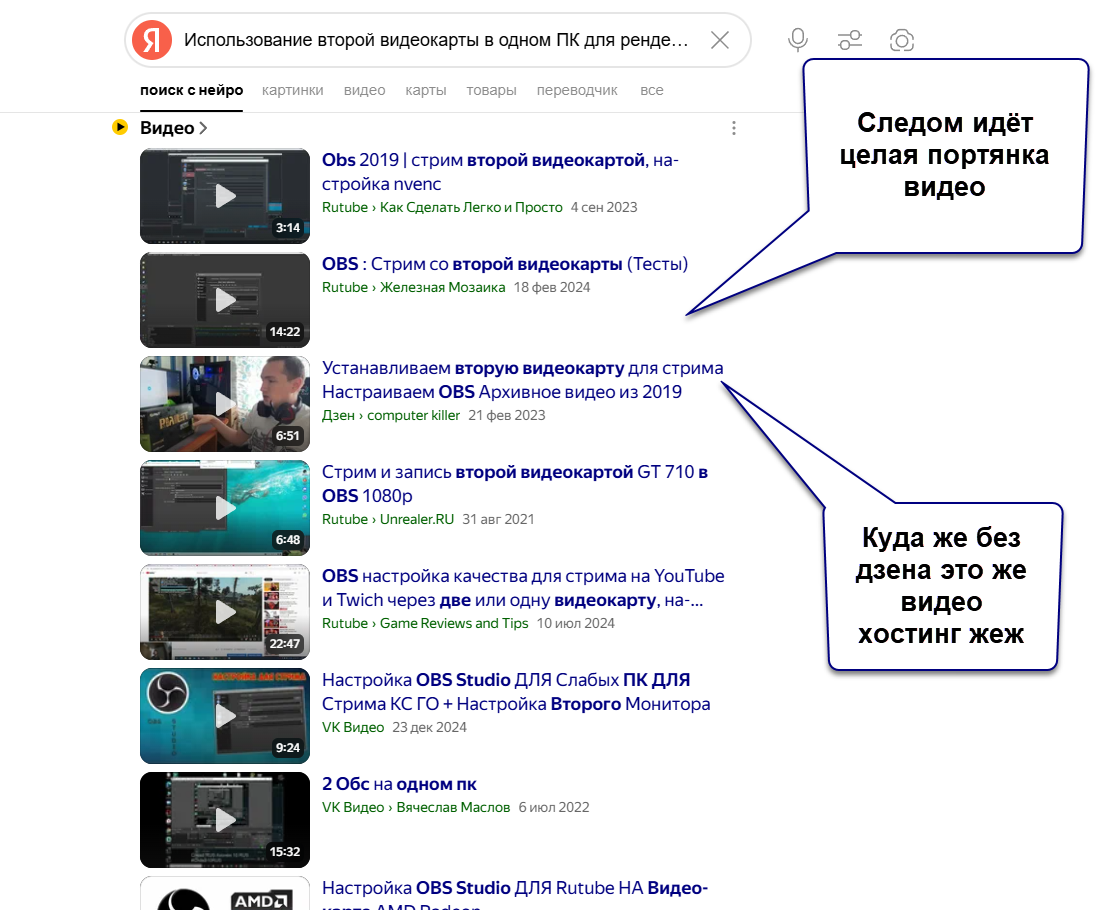Open the карты tab
1096x910 pixels.
(425, 90)
